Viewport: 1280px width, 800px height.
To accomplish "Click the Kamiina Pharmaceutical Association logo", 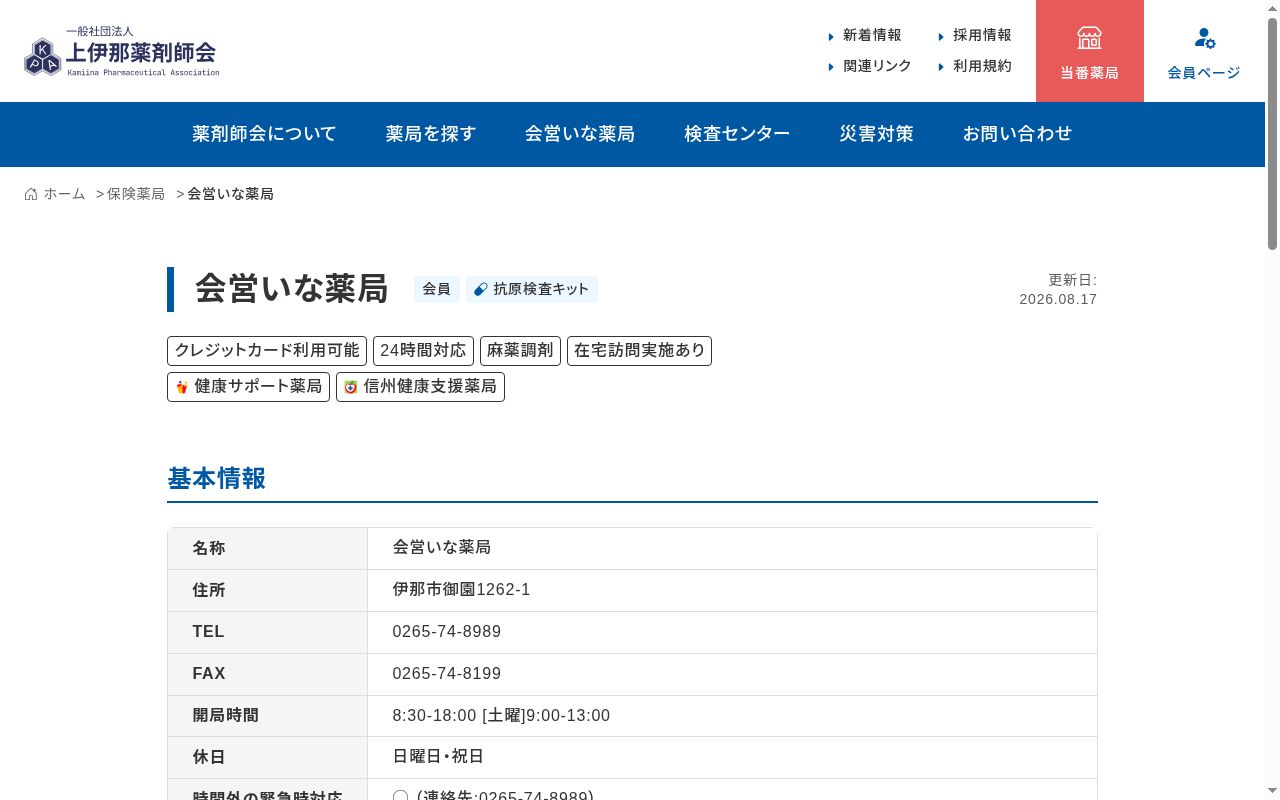I will tap(122, 52).
